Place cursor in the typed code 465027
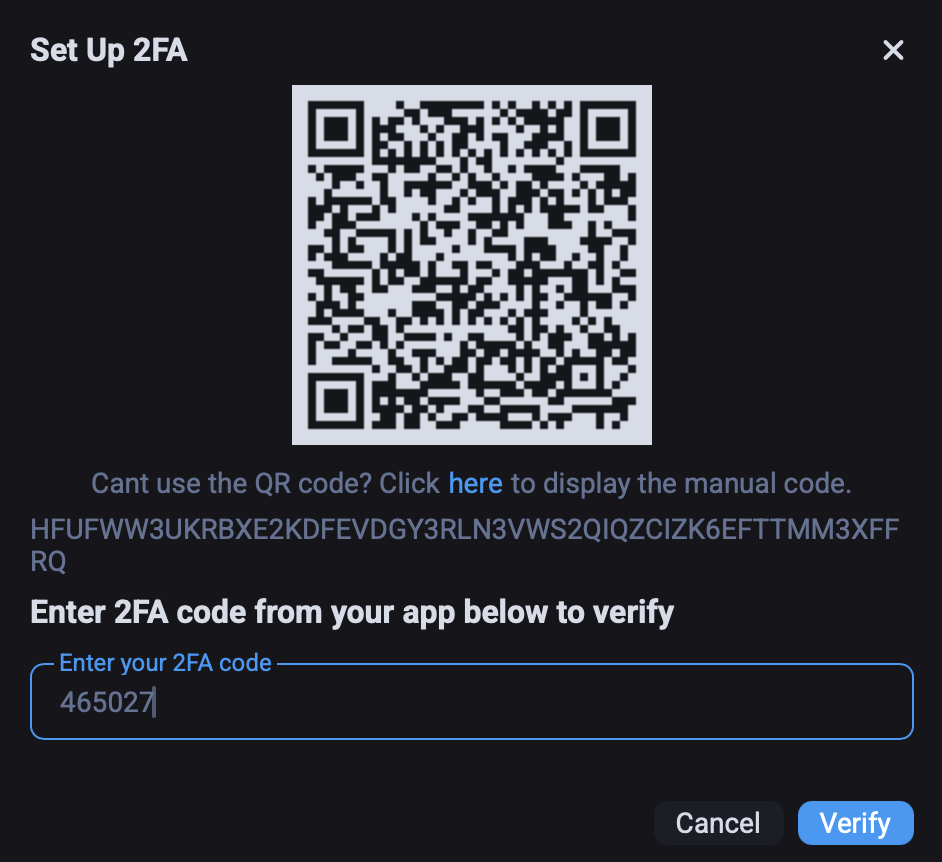The width and height of the screenshot is (942, 862). pos(106,702)
